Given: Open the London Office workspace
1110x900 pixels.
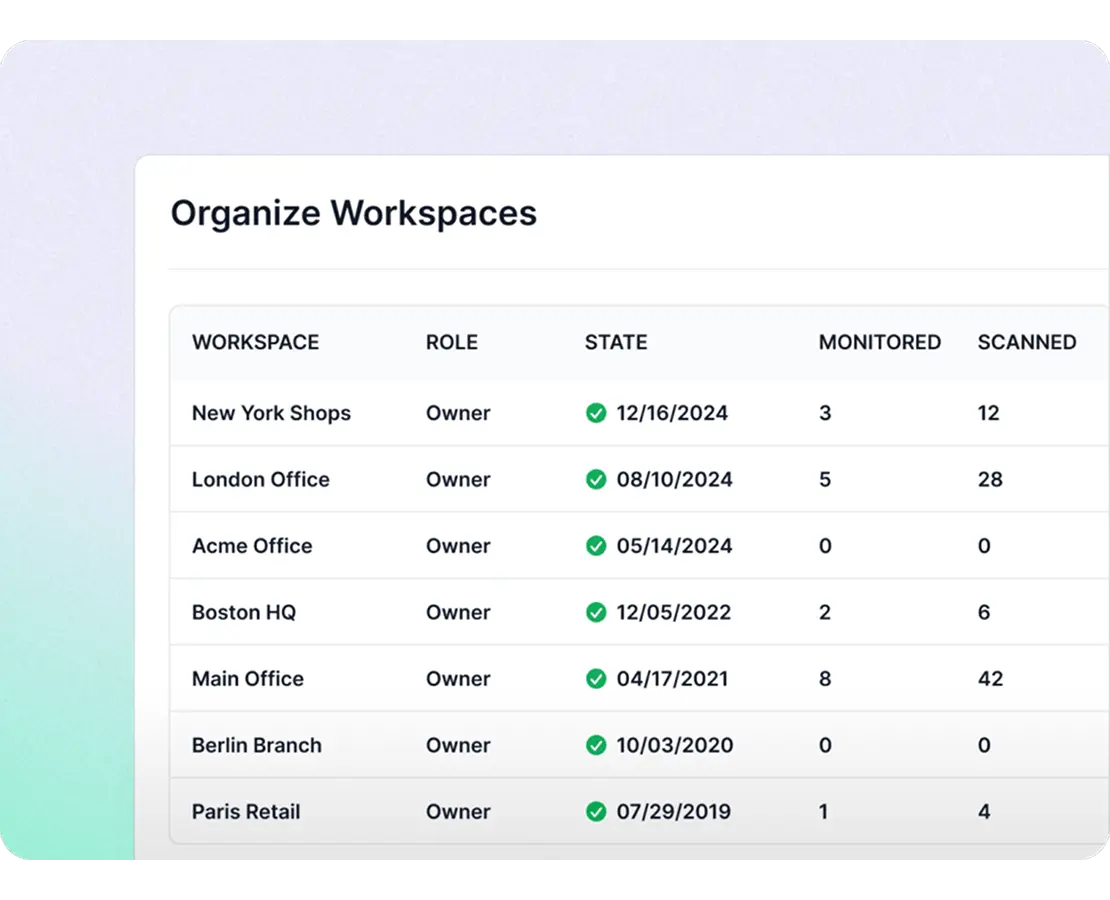Looking at the screenshot, I should click(261, 479).
